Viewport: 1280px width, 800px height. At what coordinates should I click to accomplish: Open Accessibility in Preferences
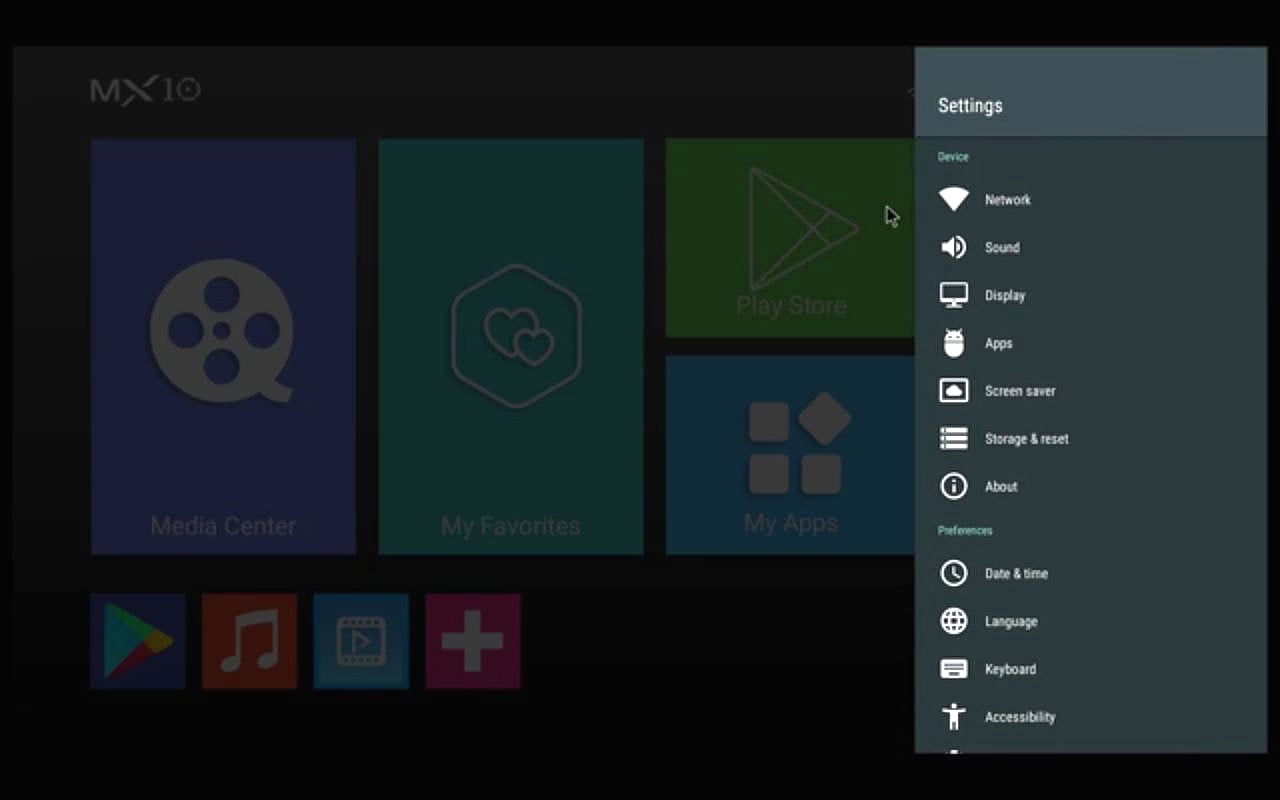(x=1090, y=717)
